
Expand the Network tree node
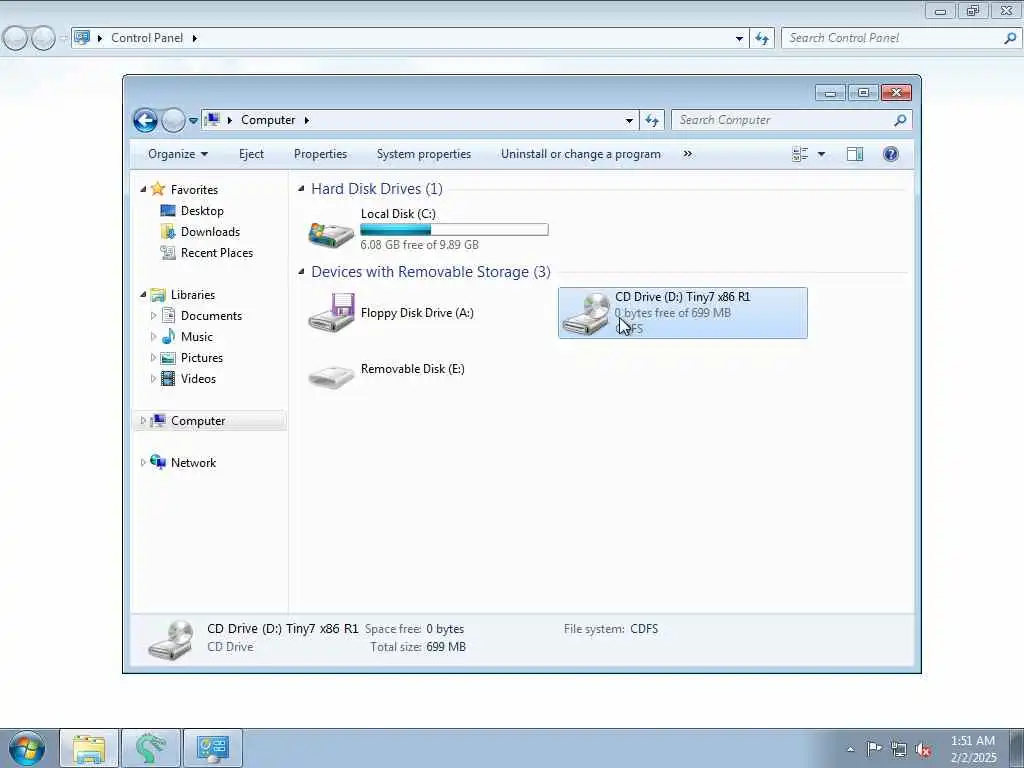[144, 462]
